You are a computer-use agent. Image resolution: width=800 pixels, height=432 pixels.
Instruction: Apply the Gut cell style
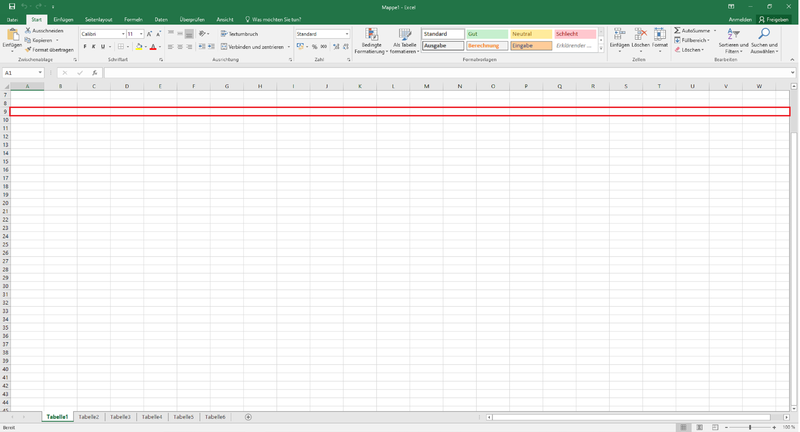pyautogui.click(x=487, y=34)
